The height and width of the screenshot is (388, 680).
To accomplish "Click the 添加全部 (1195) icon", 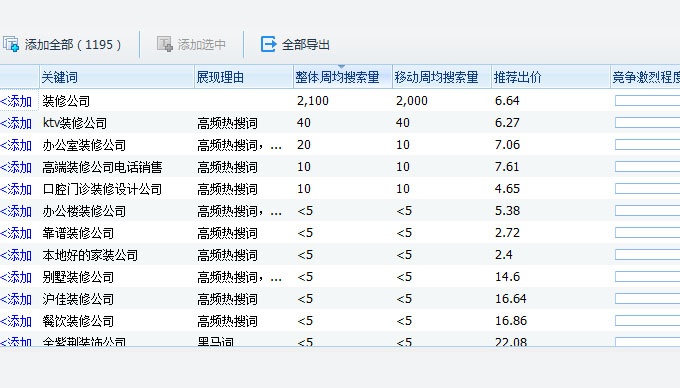I will [x=11, y=44].
